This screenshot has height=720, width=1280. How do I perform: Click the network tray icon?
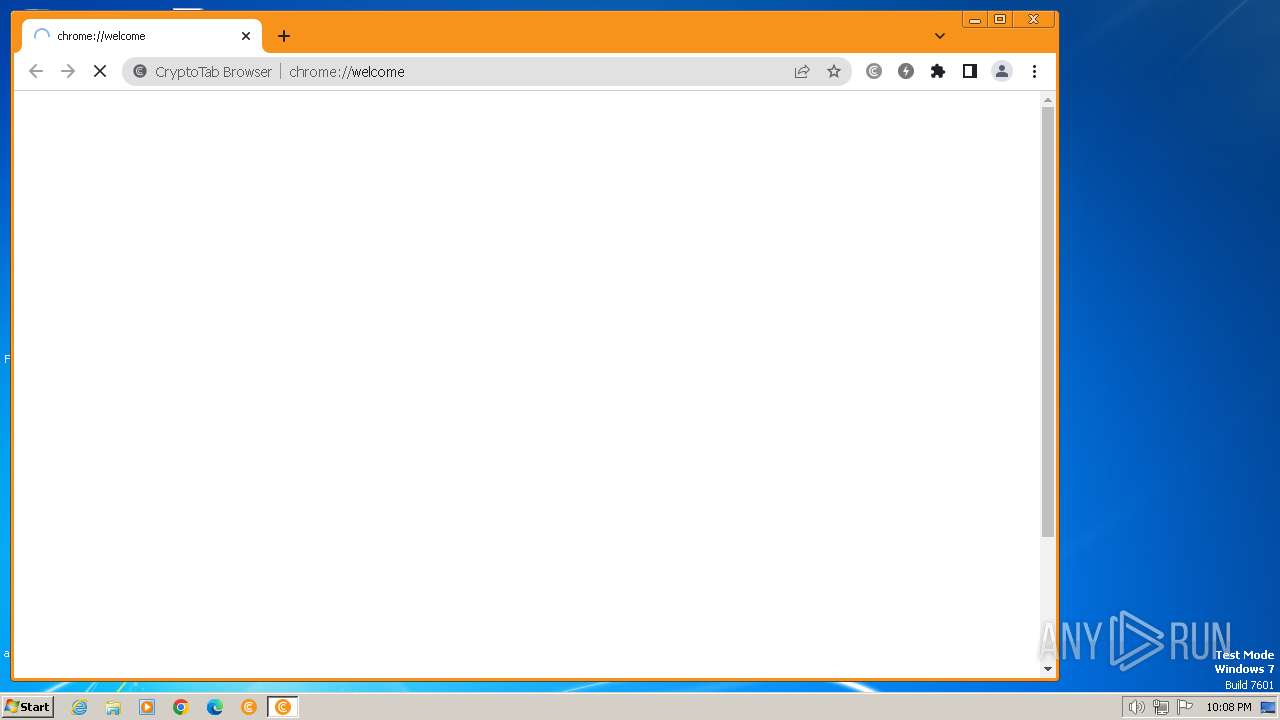coord(1161,707)
